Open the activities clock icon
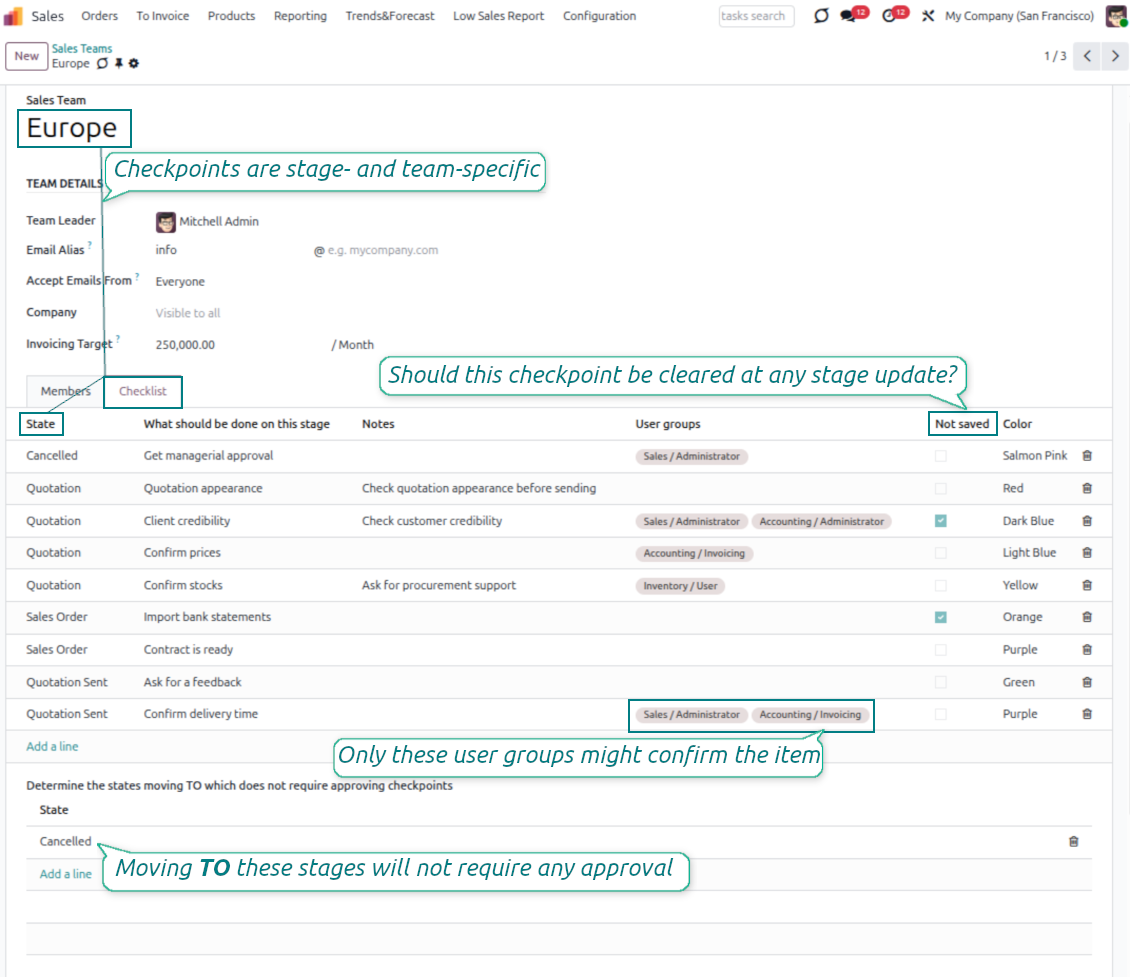This screenshot has width=1130, height=977. click(890, 16)
